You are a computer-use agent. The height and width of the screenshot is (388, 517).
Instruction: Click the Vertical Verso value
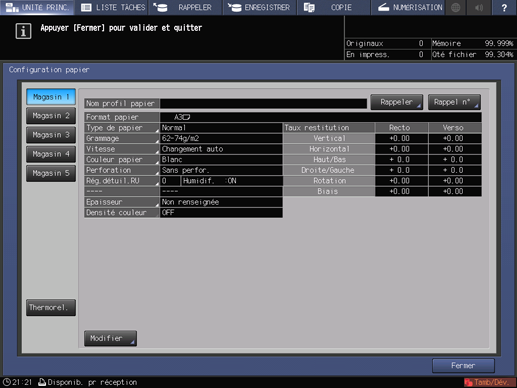tap(455, 138)
